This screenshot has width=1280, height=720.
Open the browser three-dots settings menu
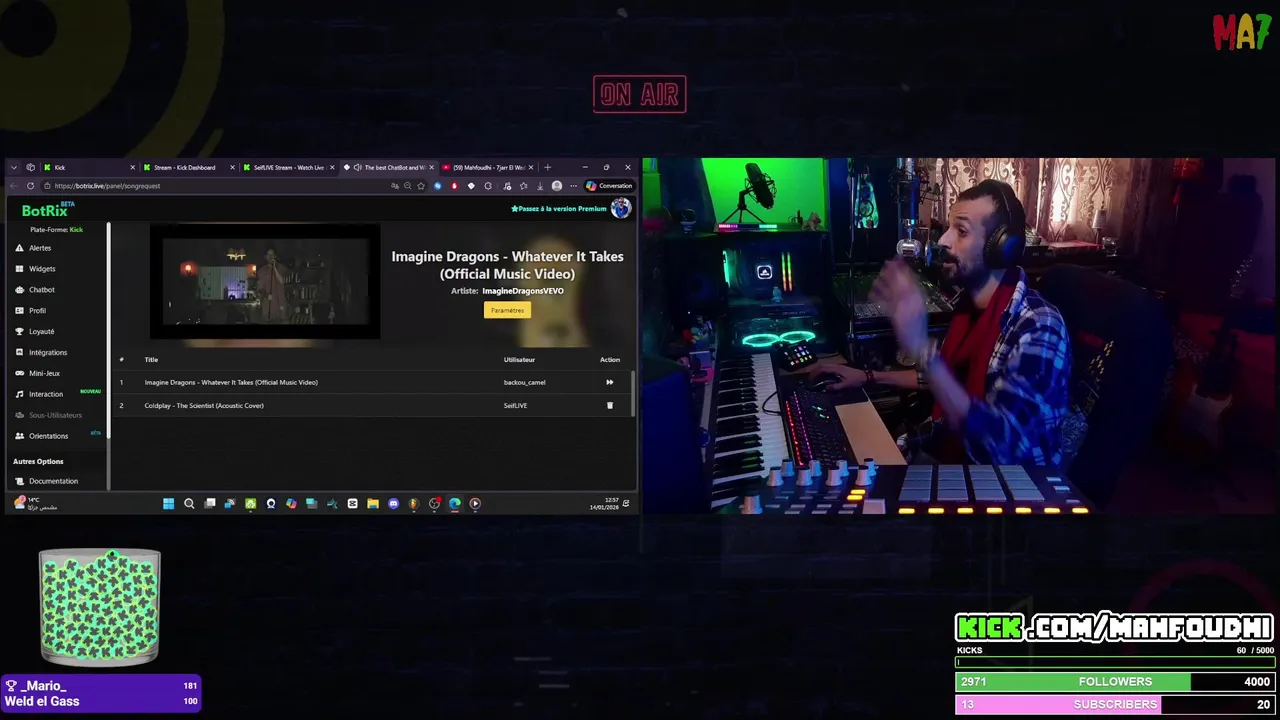click(x=574, y=186)
